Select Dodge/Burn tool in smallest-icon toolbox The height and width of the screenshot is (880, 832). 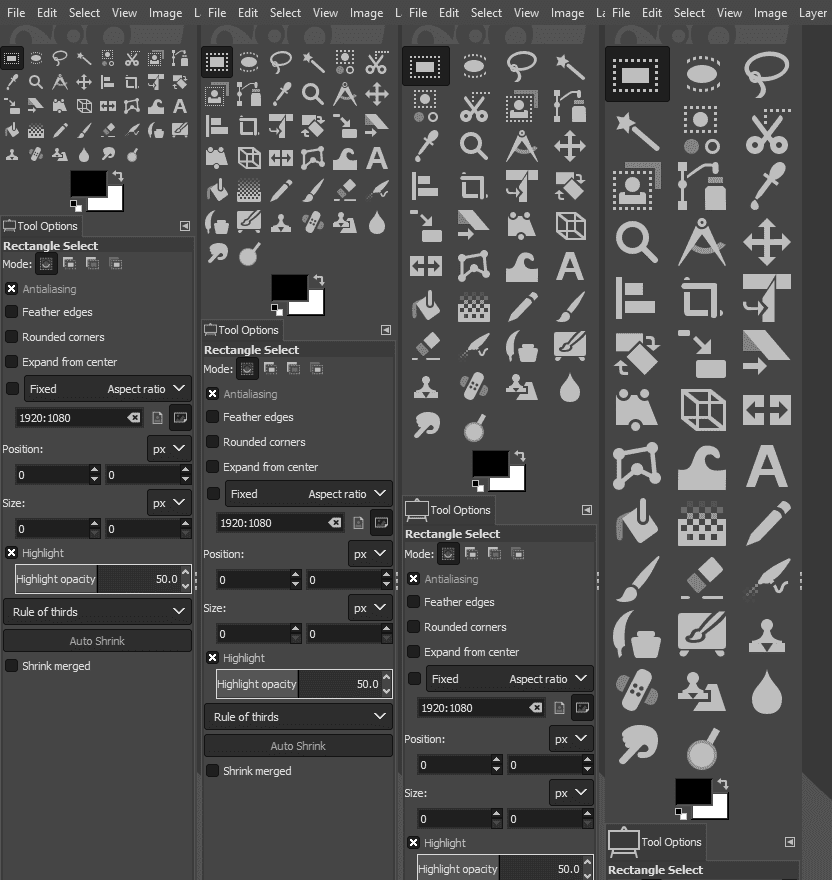point(132,154)
